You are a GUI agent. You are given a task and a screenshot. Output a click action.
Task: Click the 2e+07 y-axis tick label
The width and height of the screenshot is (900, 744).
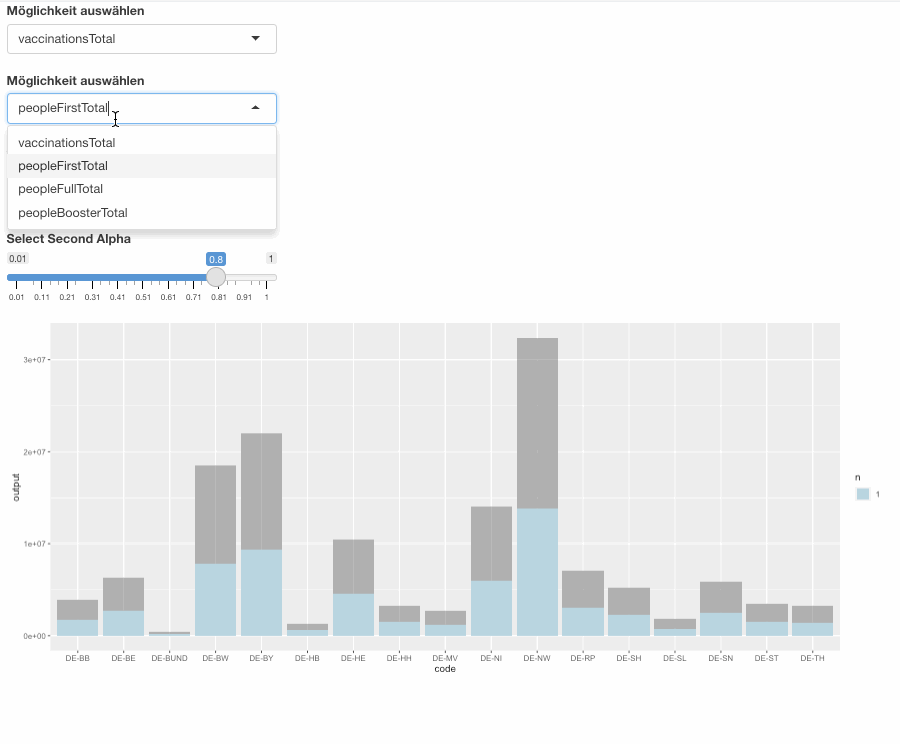[34, 452]
